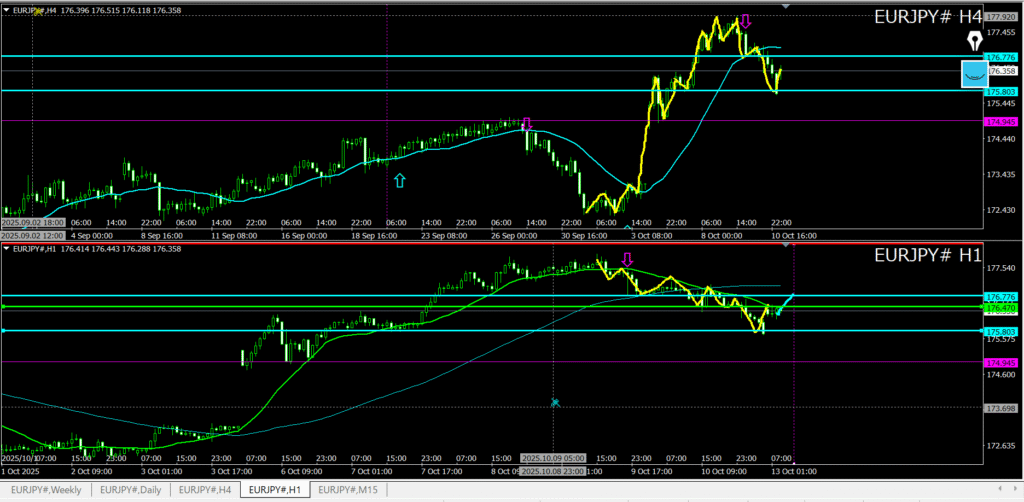Open the EURJPY#,M15 chart tab
This screenshot has width=1024, height=502.
[x=346, y=490]
